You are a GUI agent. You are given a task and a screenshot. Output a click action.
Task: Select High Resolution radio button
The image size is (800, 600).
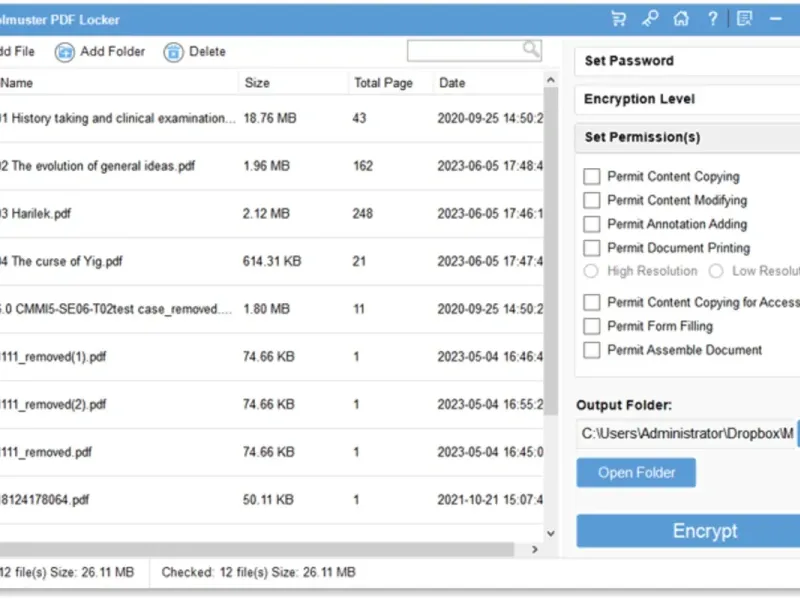[x=591, y=271]
